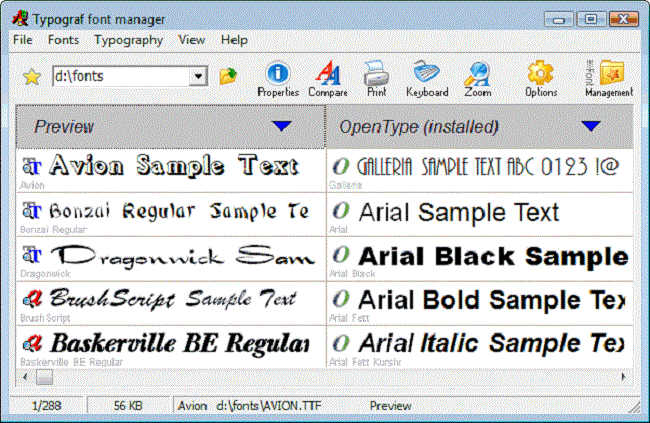
Task: Click the OpenType icon beside Arial Sample Text
Action: point(341,211)
